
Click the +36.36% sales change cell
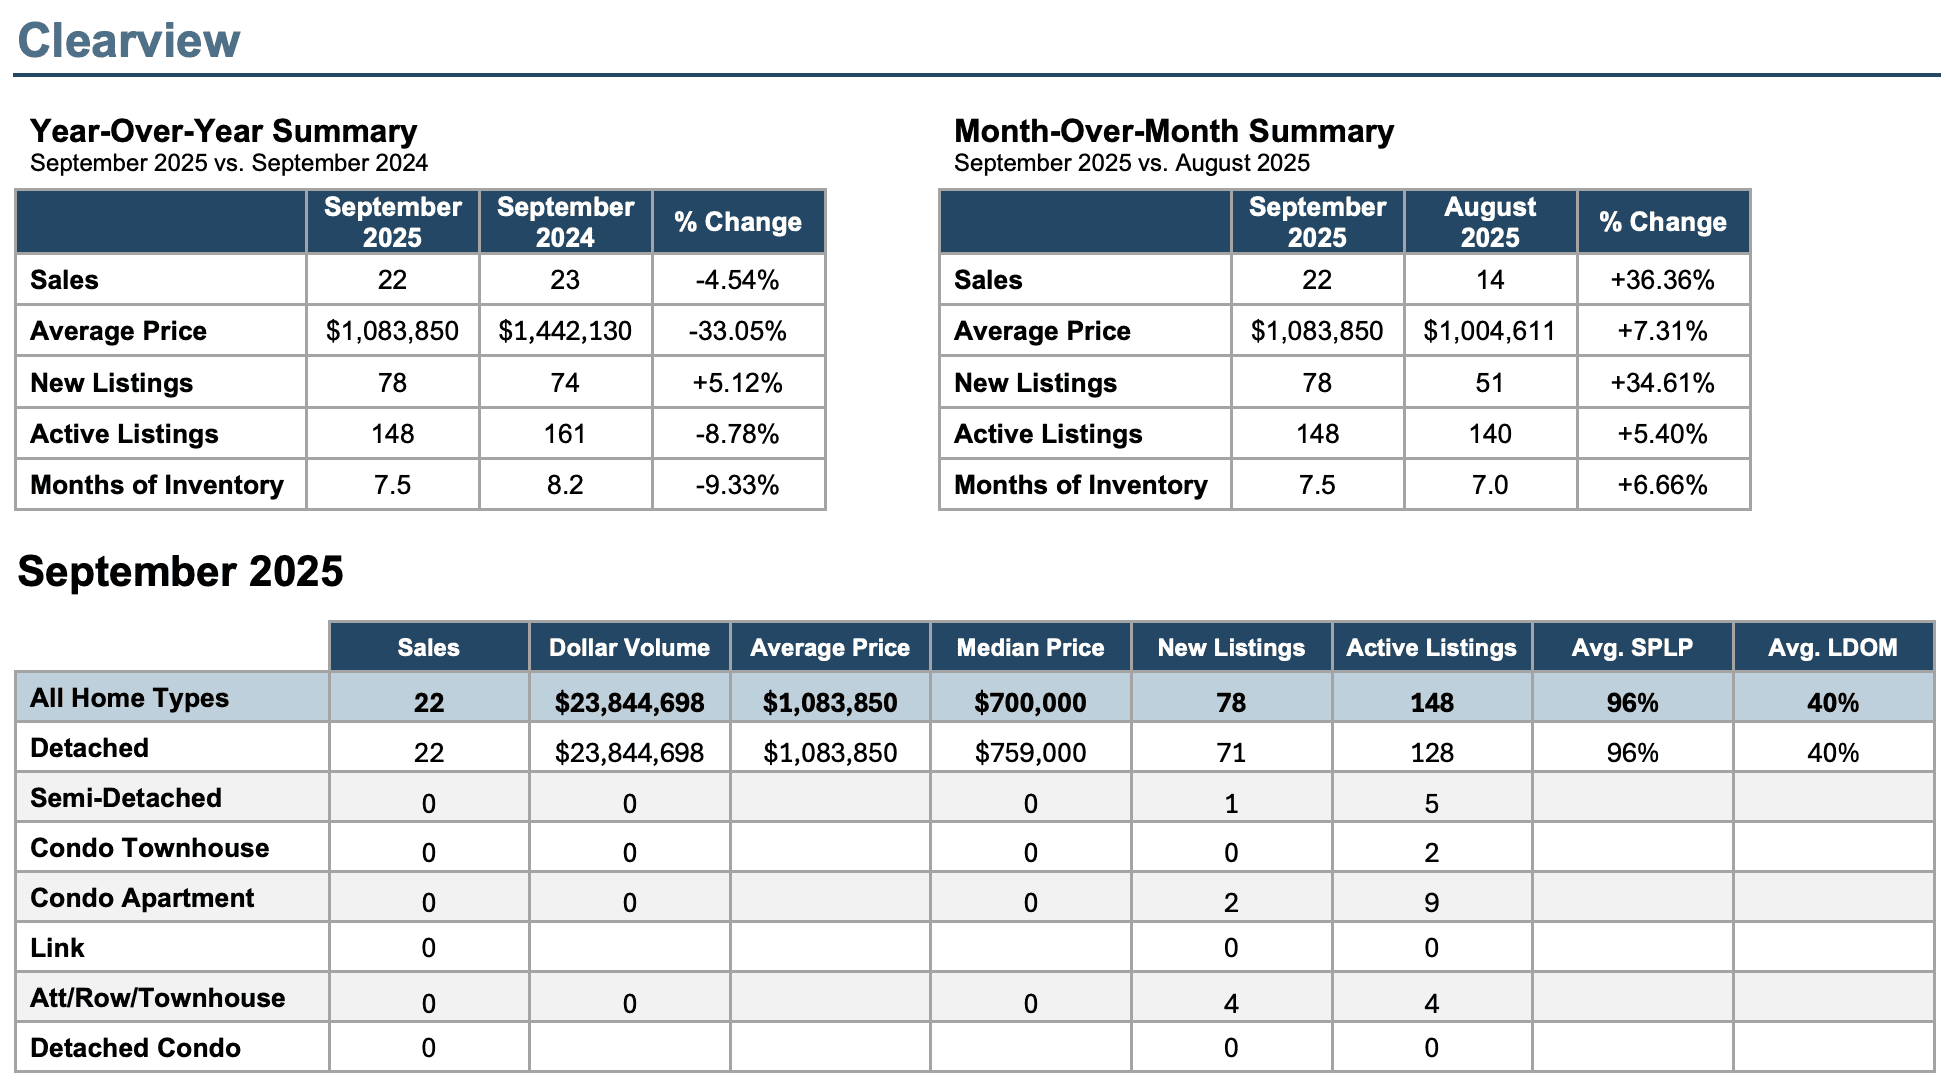[x=1662, y=280]
